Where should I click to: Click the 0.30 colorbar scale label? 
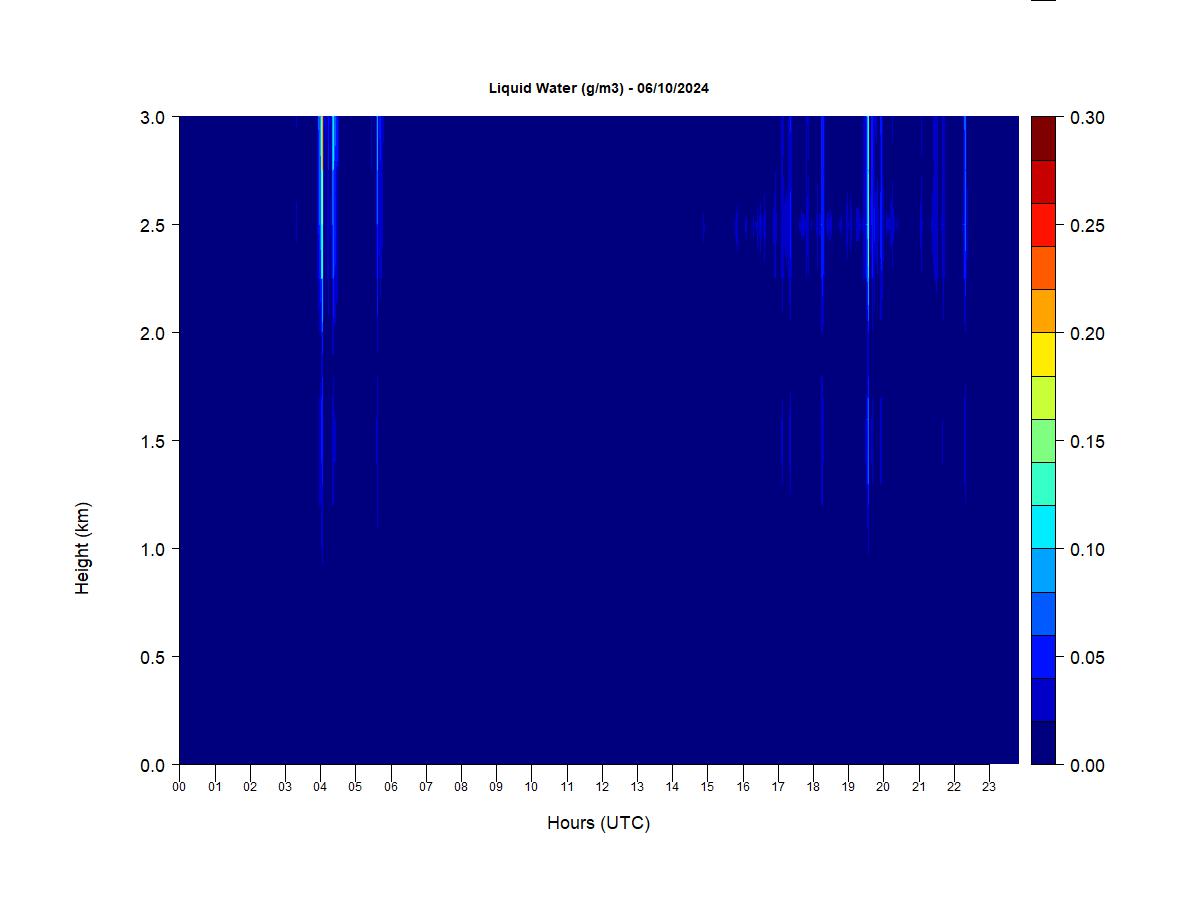pyautogui.click(x=1087, y=118)
